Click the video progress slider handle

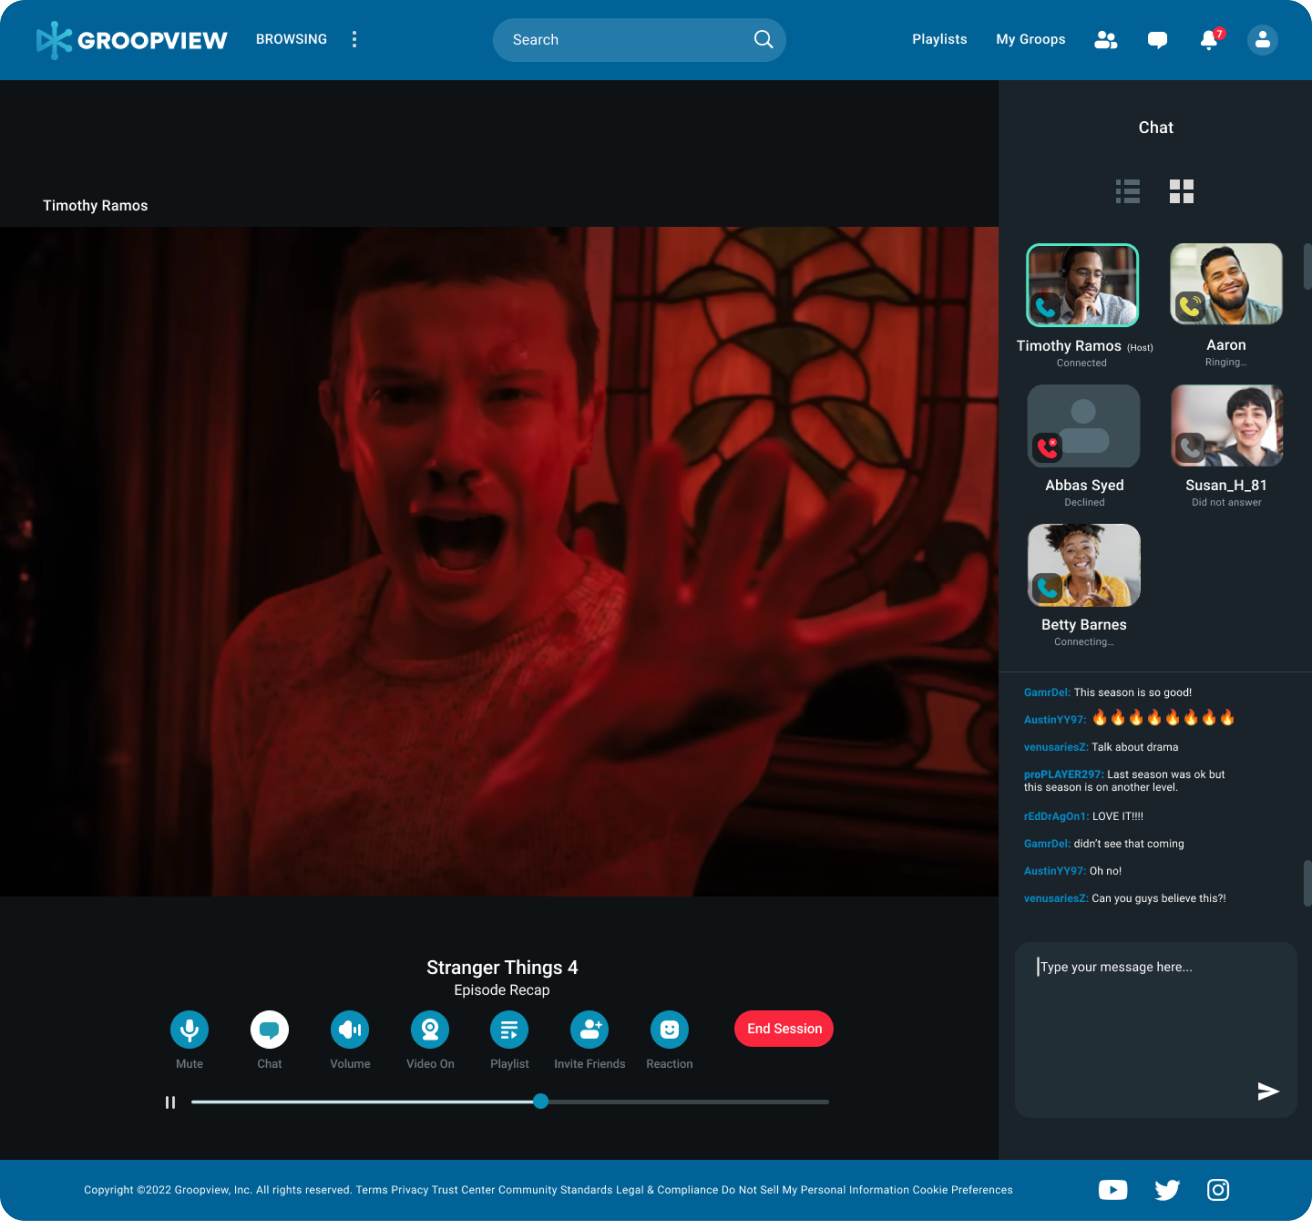[541, 1101]
